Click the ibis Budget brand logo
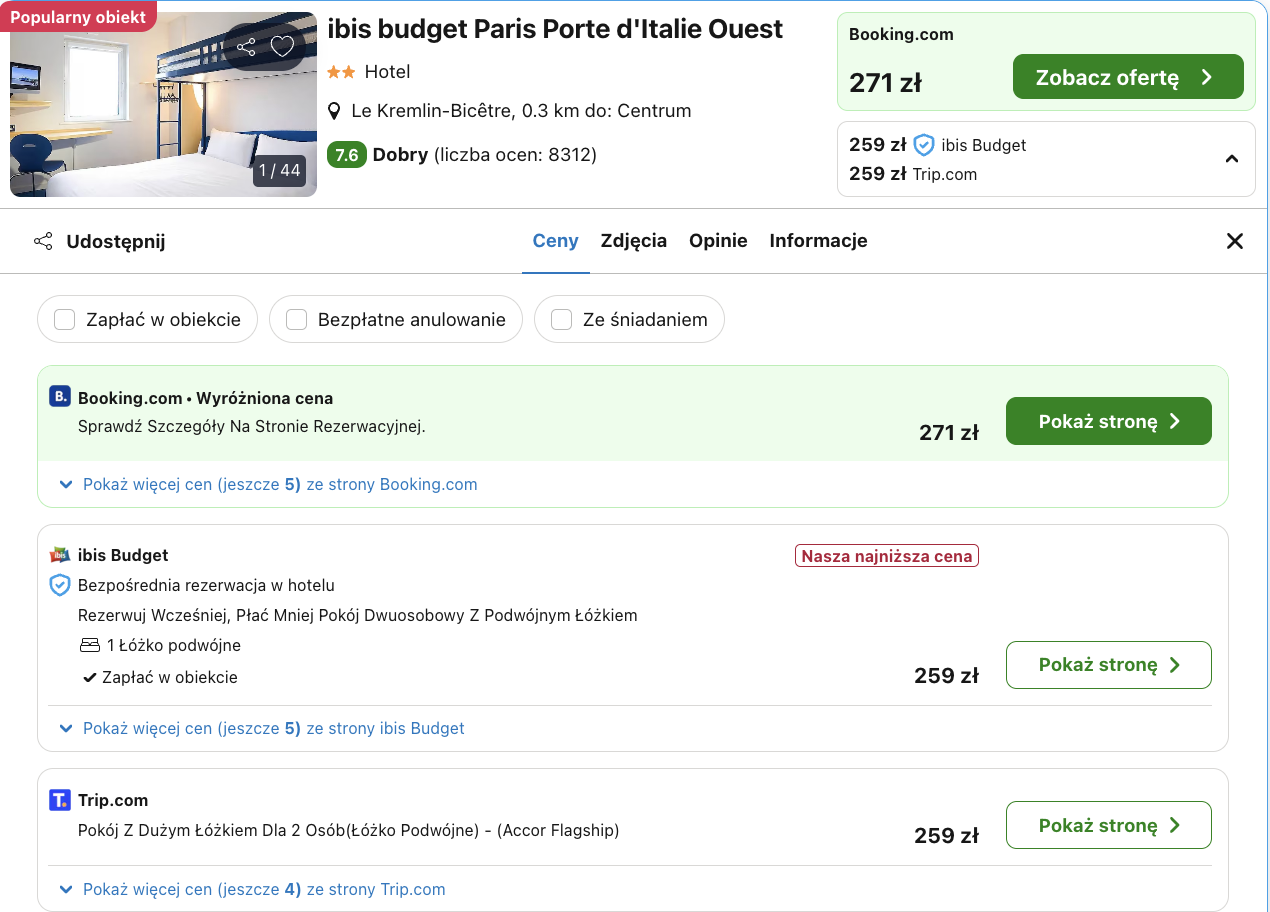 click(59, 555)
